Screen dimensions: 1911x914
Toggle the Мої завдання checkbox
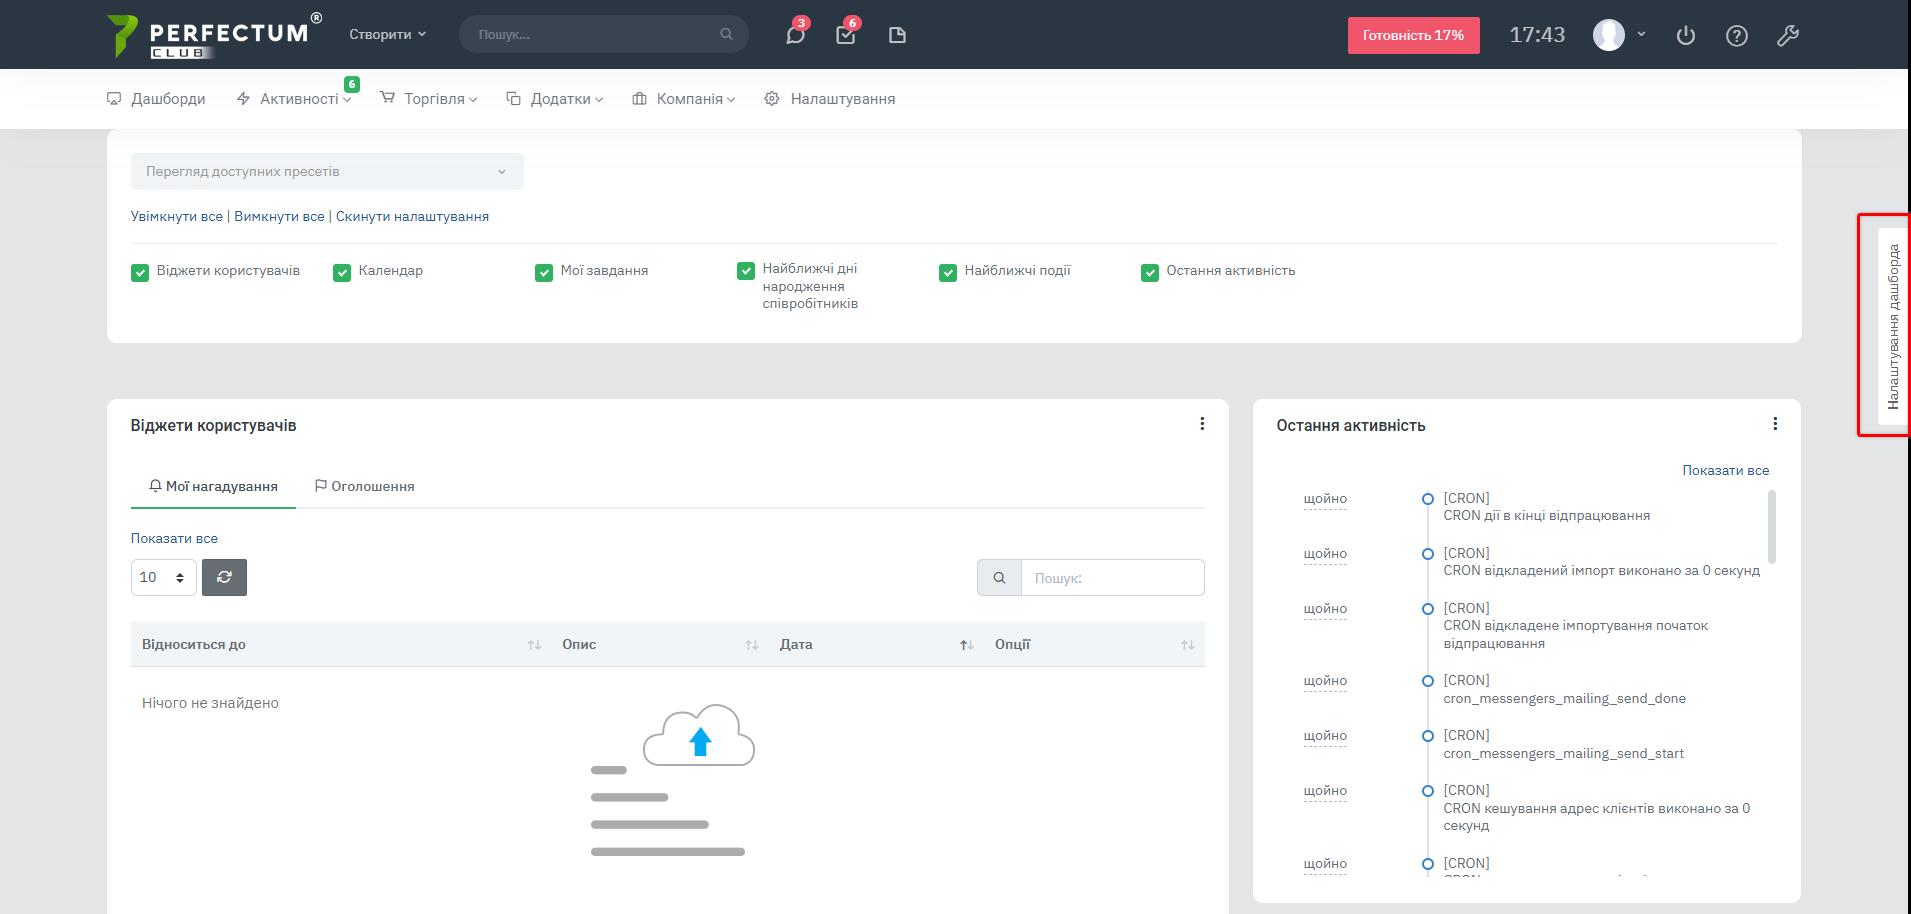coord(544,272)
